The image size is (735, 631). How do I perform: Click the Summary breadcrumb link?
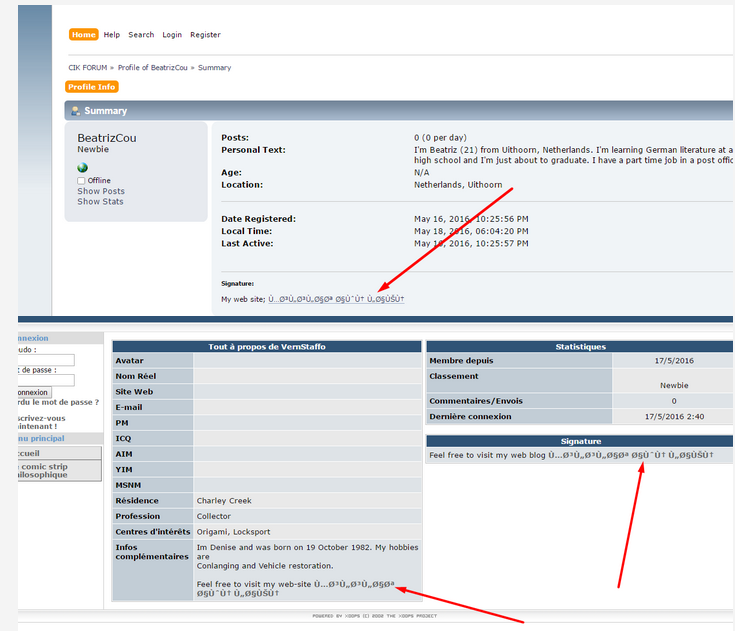(x=214, y=68)
